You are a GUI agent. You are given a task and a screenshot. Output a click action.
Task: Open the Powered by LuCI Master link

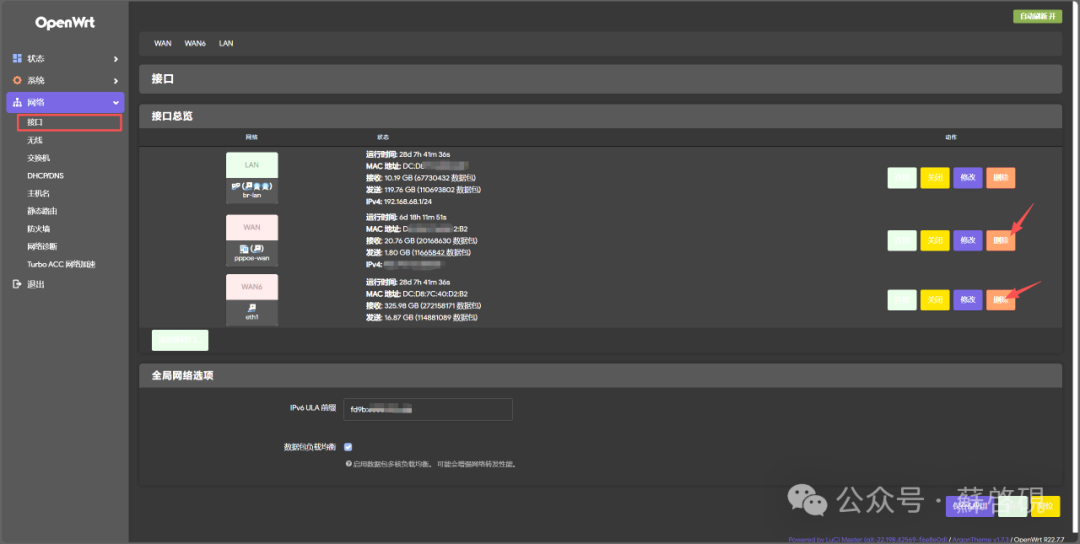click(867, 540)
